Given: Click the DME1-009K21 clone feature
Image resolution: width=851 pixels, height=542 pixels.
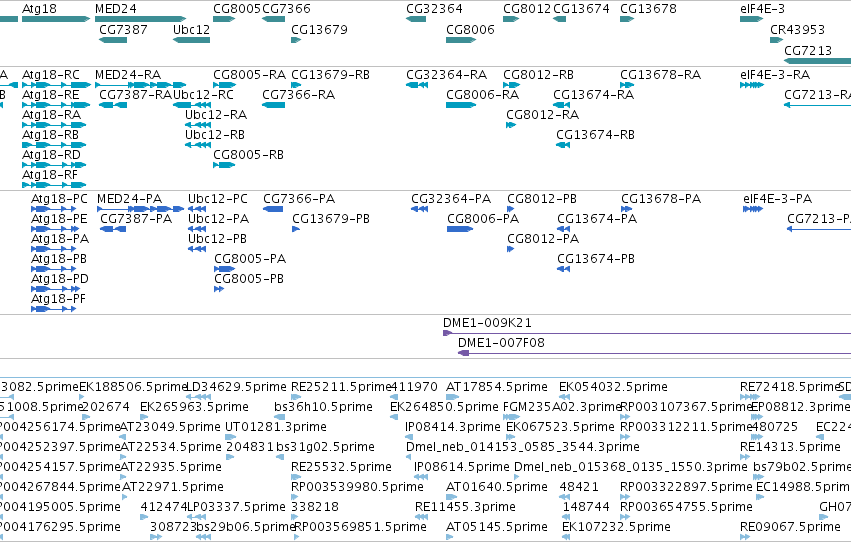Looking at the screenshot, I should click(647, 333).
